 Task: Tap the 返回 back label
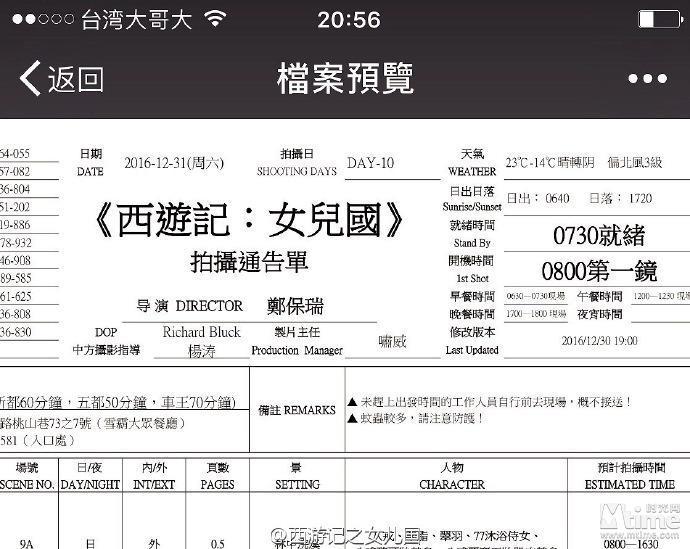click(76, 78)
